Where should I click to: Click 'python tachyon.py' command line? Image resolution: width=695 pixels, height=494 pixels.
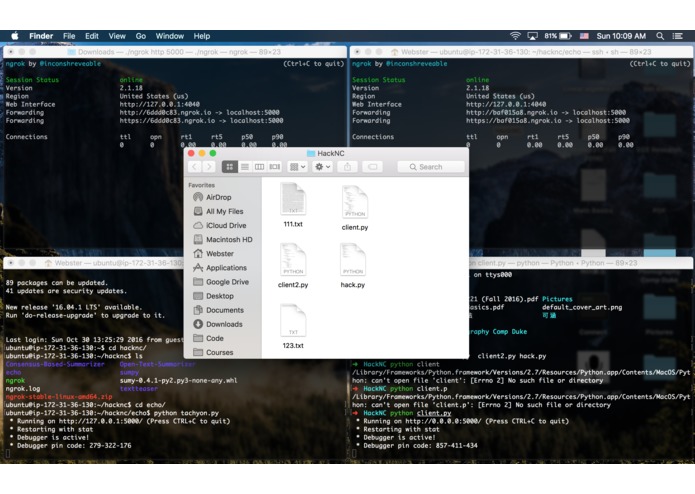point(186,413)
